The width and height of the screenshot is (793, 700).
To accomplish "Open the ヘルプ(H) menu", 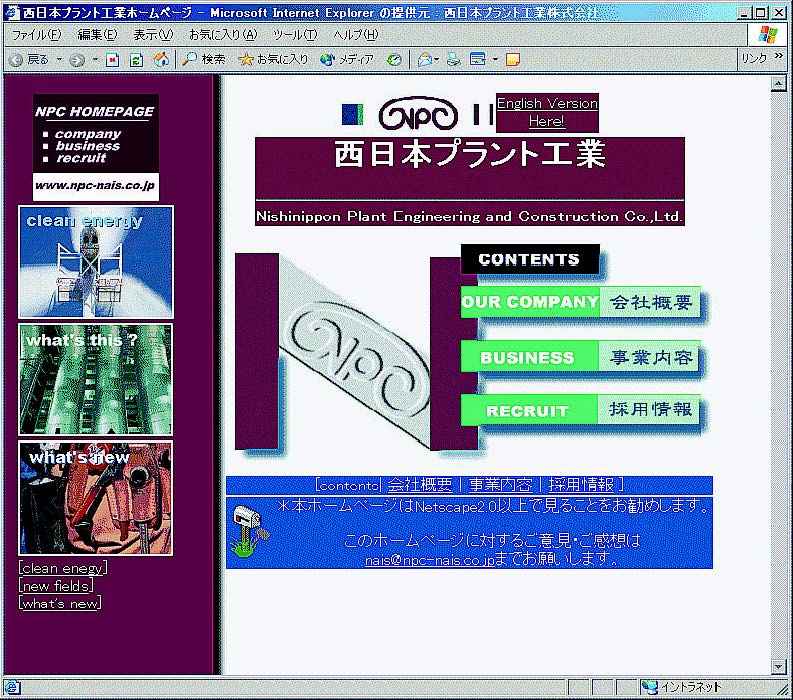I will [x=356, y=35].
